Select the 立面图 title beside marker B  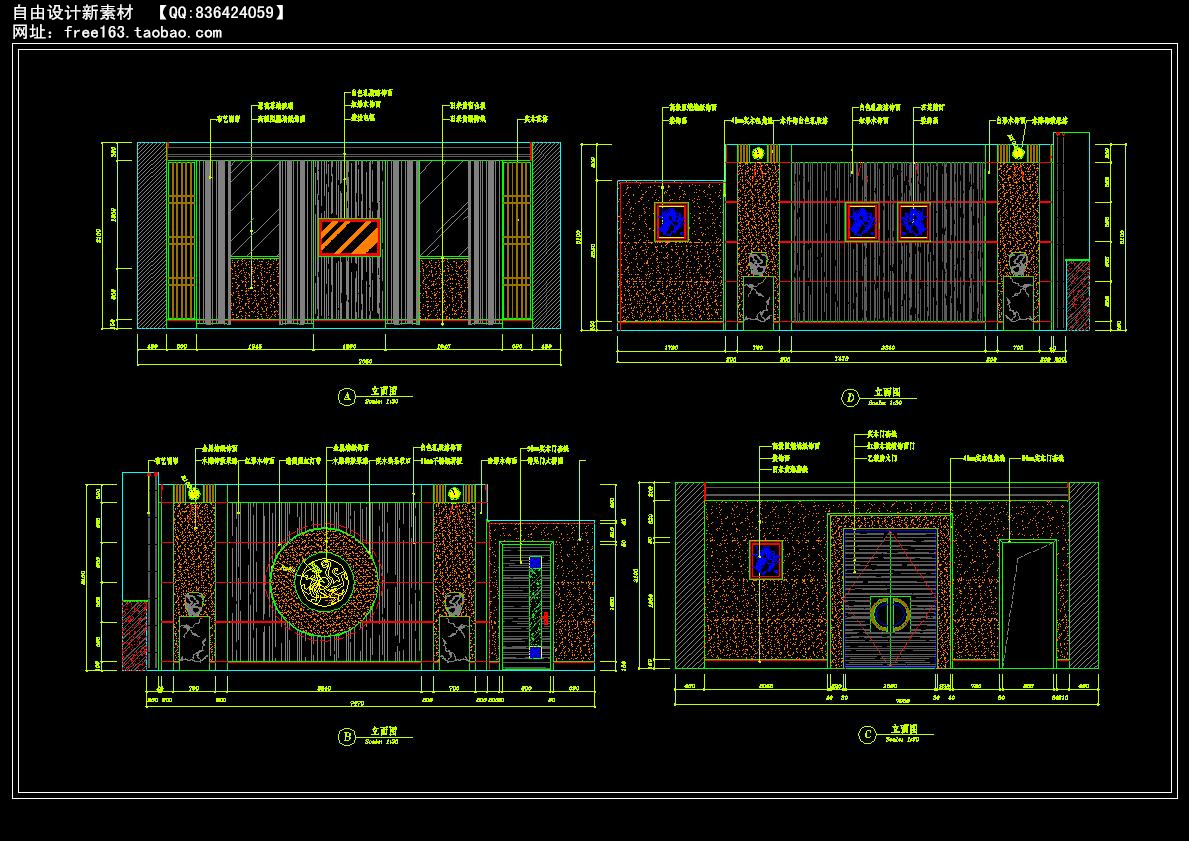(x=384, y=731)
